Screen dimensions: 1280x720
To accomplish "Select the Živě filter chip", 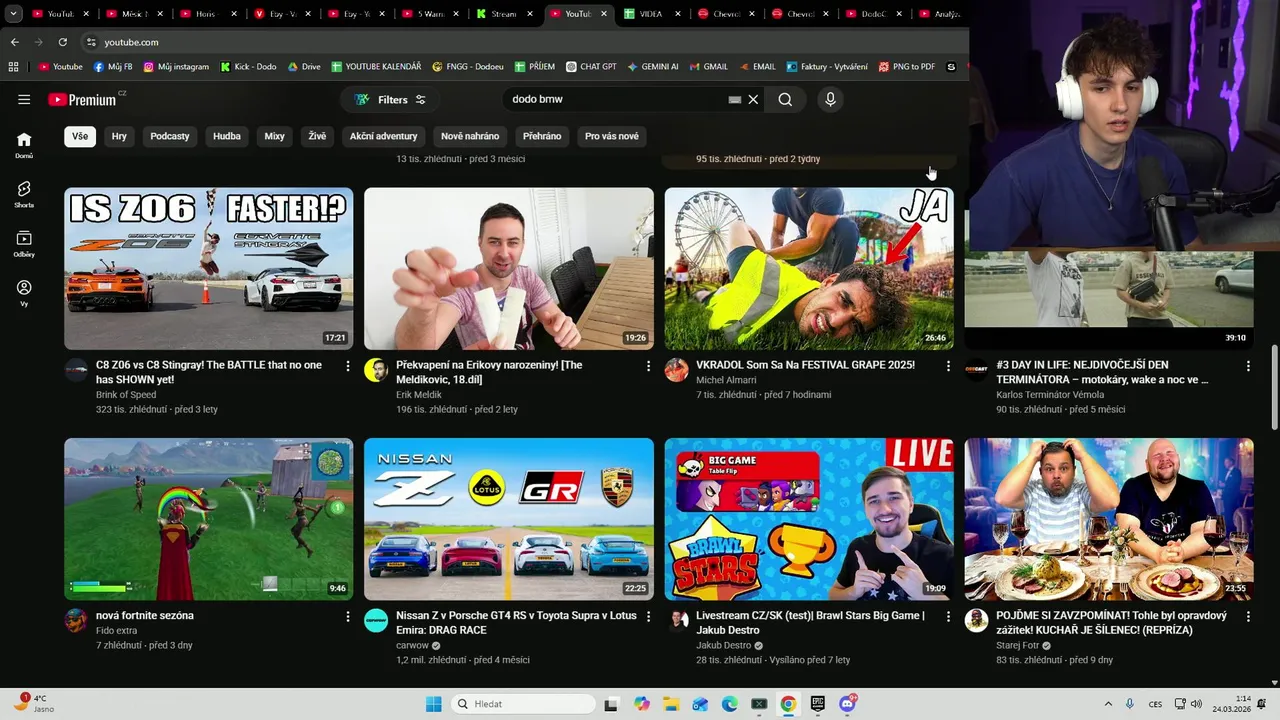I will coord(317,136).
